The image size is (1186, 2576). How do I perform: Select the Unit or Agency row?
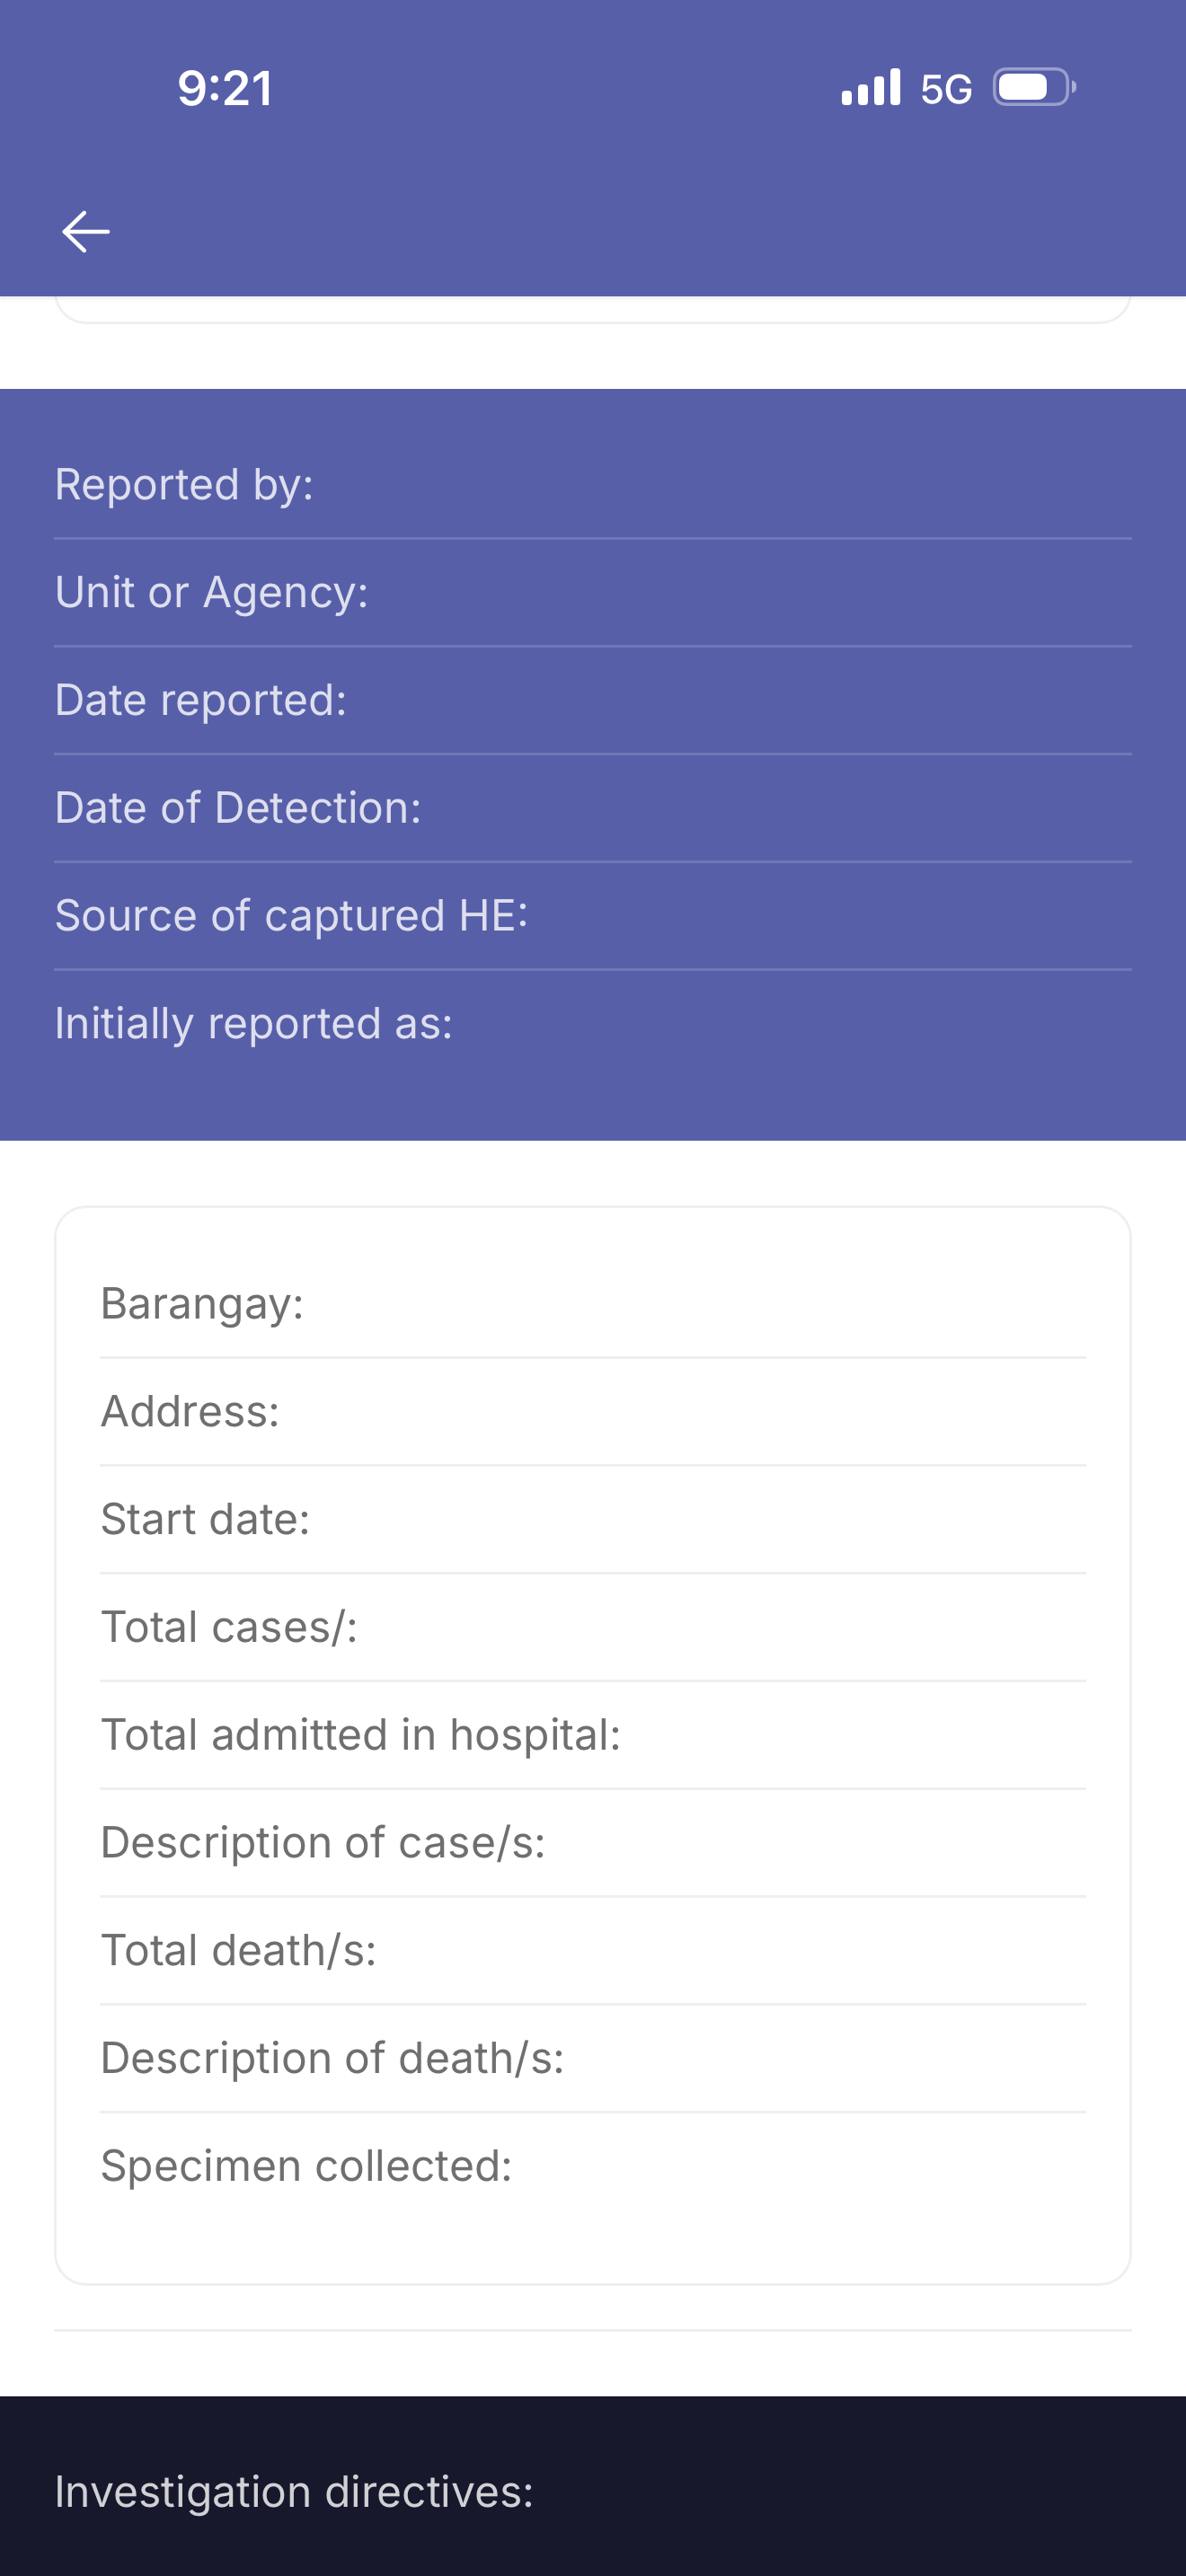click(x=592, y=592)
